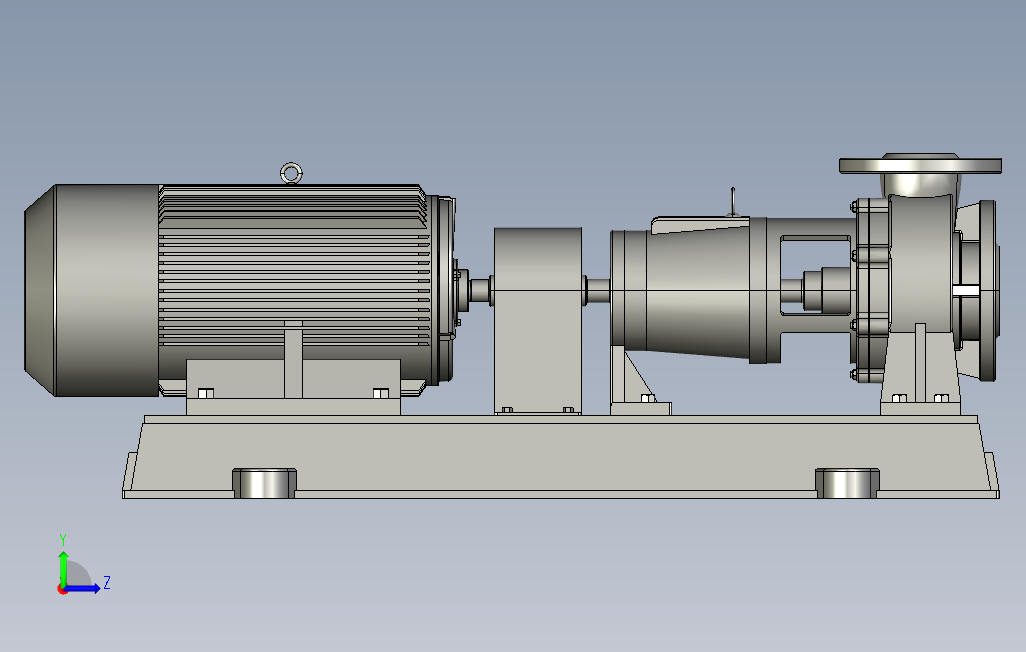This screenshot has height=652, width=1026.
Task: Select the vent pin atop the bearing housing
Action: 733,202
